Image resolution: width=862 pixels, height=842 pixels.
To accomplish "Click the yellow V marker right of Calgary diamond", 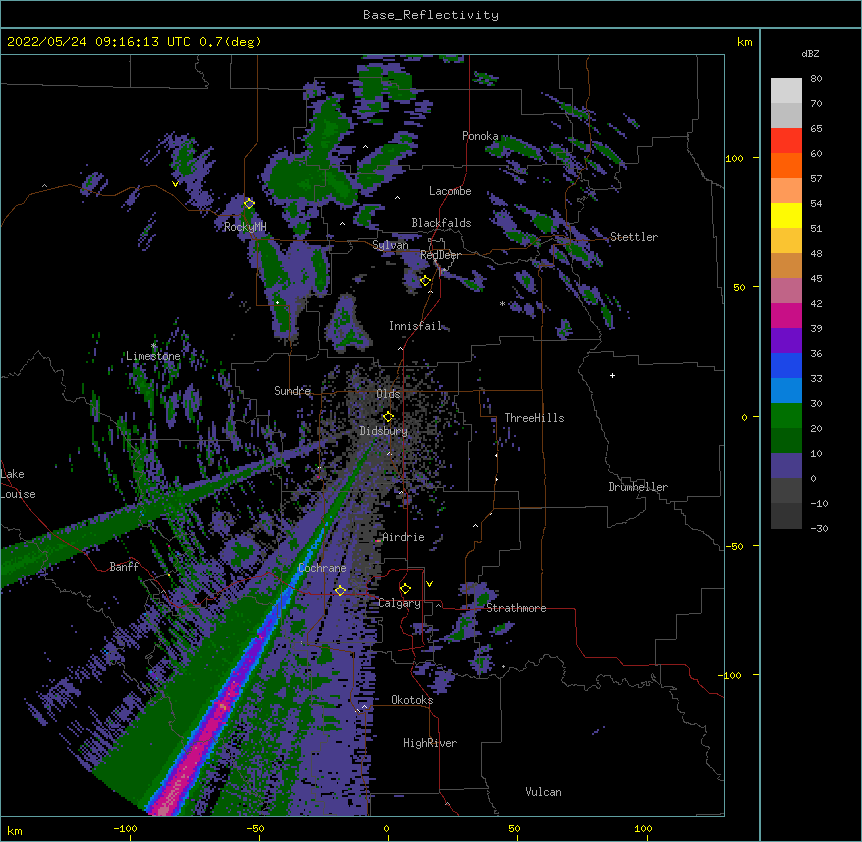I will pyautogui.click(x=429, y=584).
